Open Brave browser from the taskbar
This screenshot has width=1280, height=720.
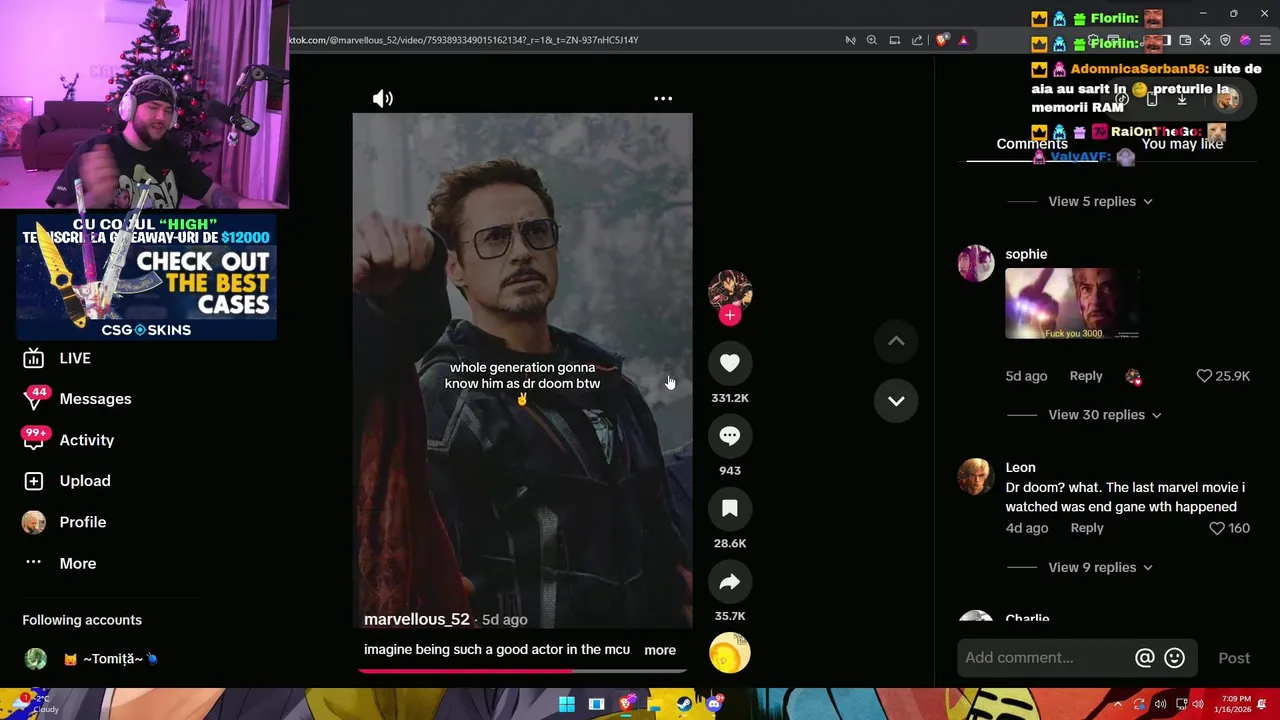626,704
